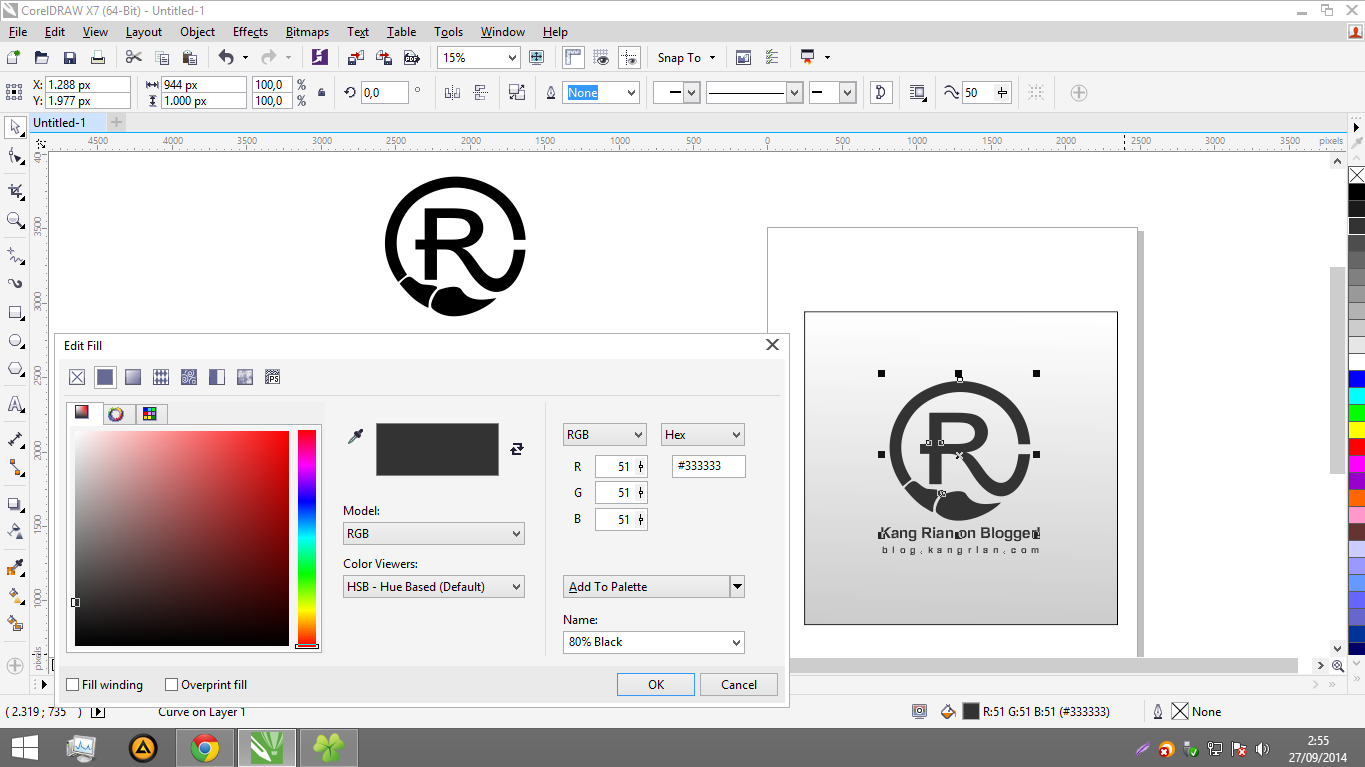This screenshot has height=767, width=1365.
Task: Toggle the lock ratio padlock
Action: pyautogui.click(x=321, y=93)
